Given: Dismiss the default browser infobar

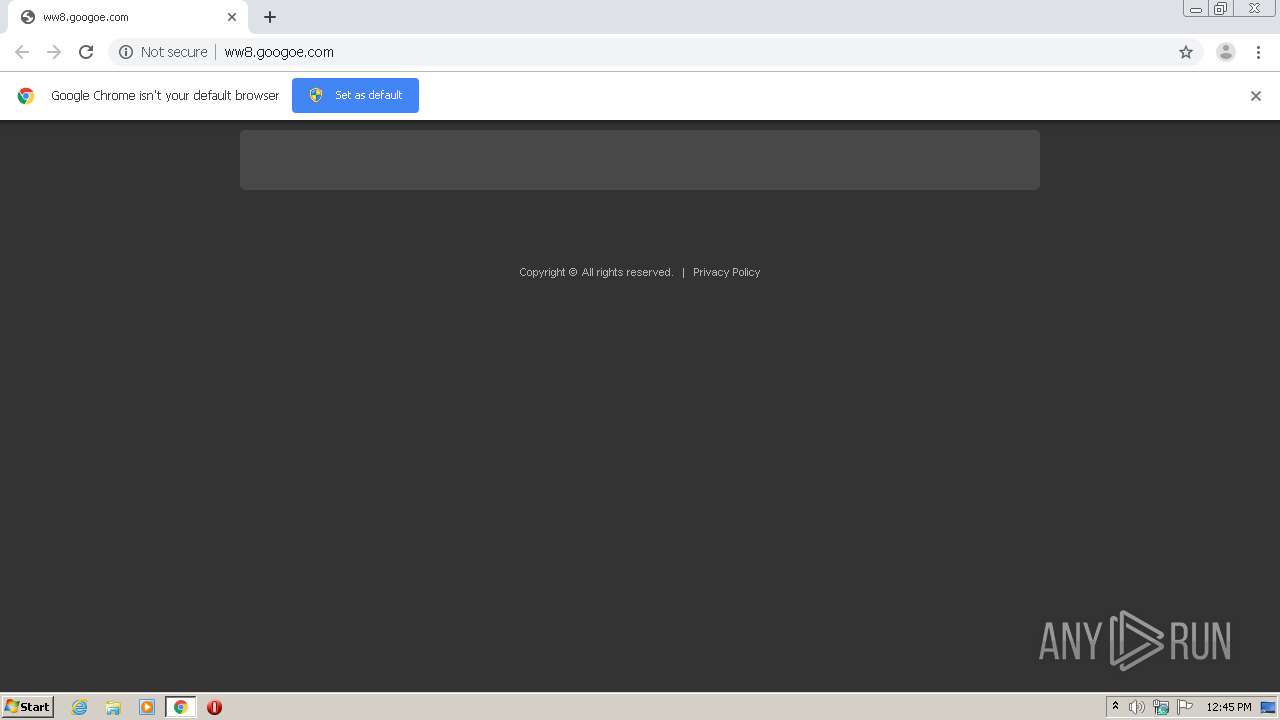Looking at the screenshot, I should [1256, 96].
